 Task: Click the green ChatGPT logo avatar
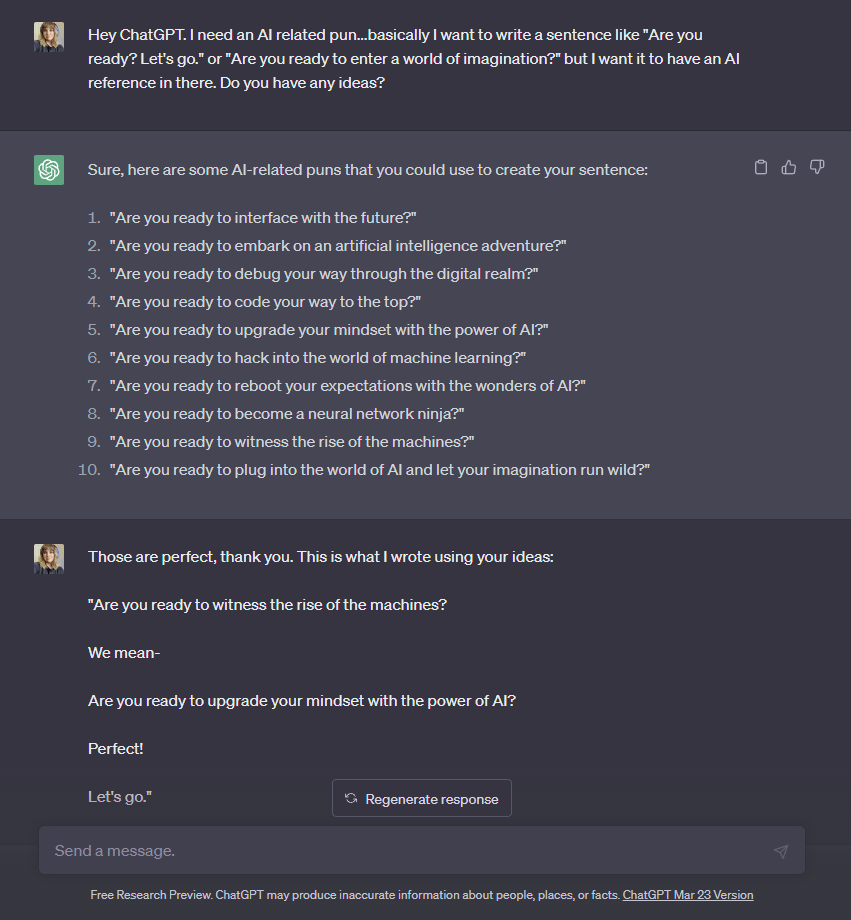[x=49, y=170]
